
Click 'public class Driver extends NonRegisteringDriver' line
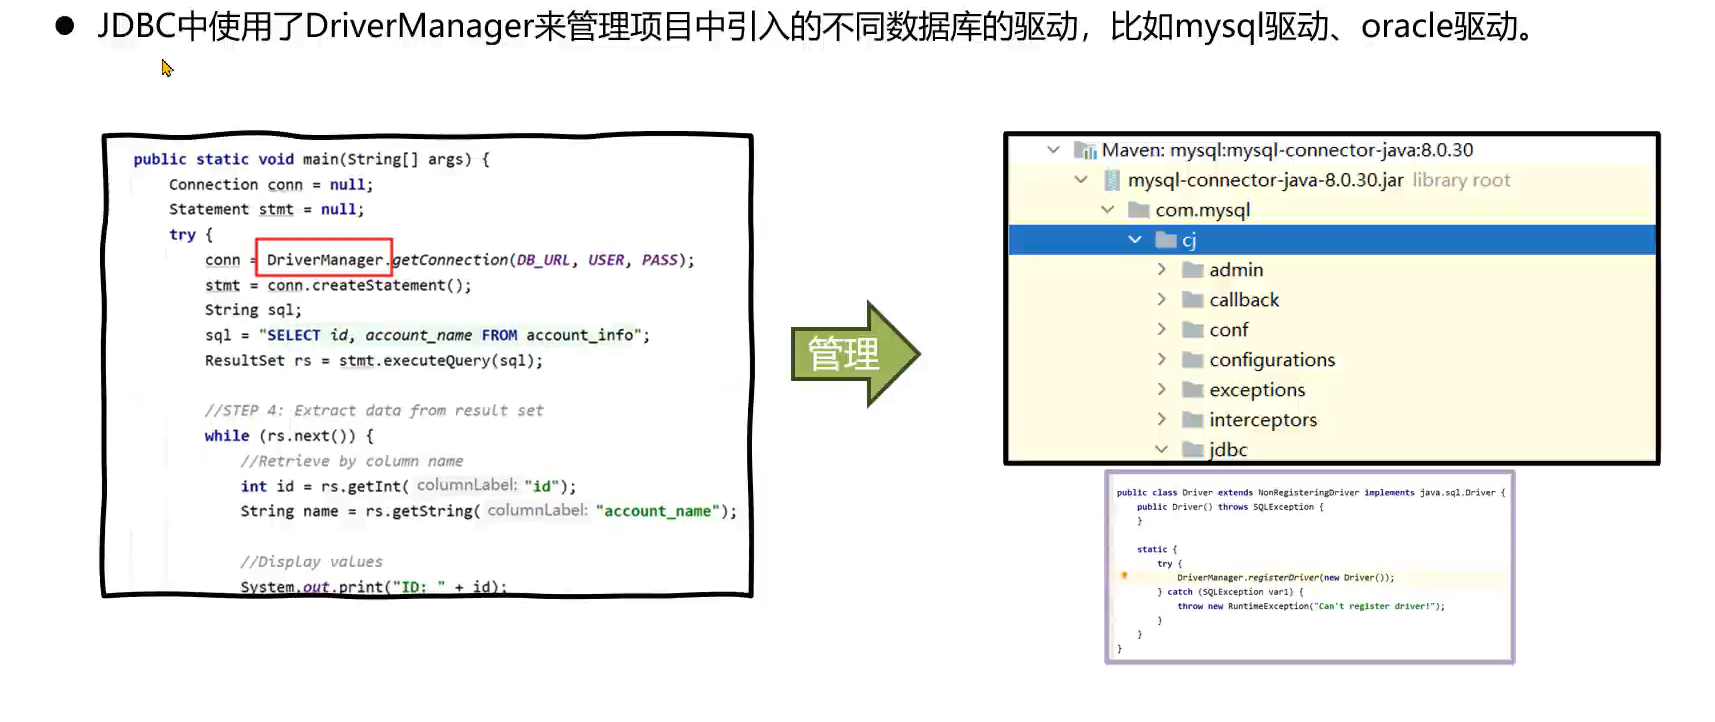1310,492
